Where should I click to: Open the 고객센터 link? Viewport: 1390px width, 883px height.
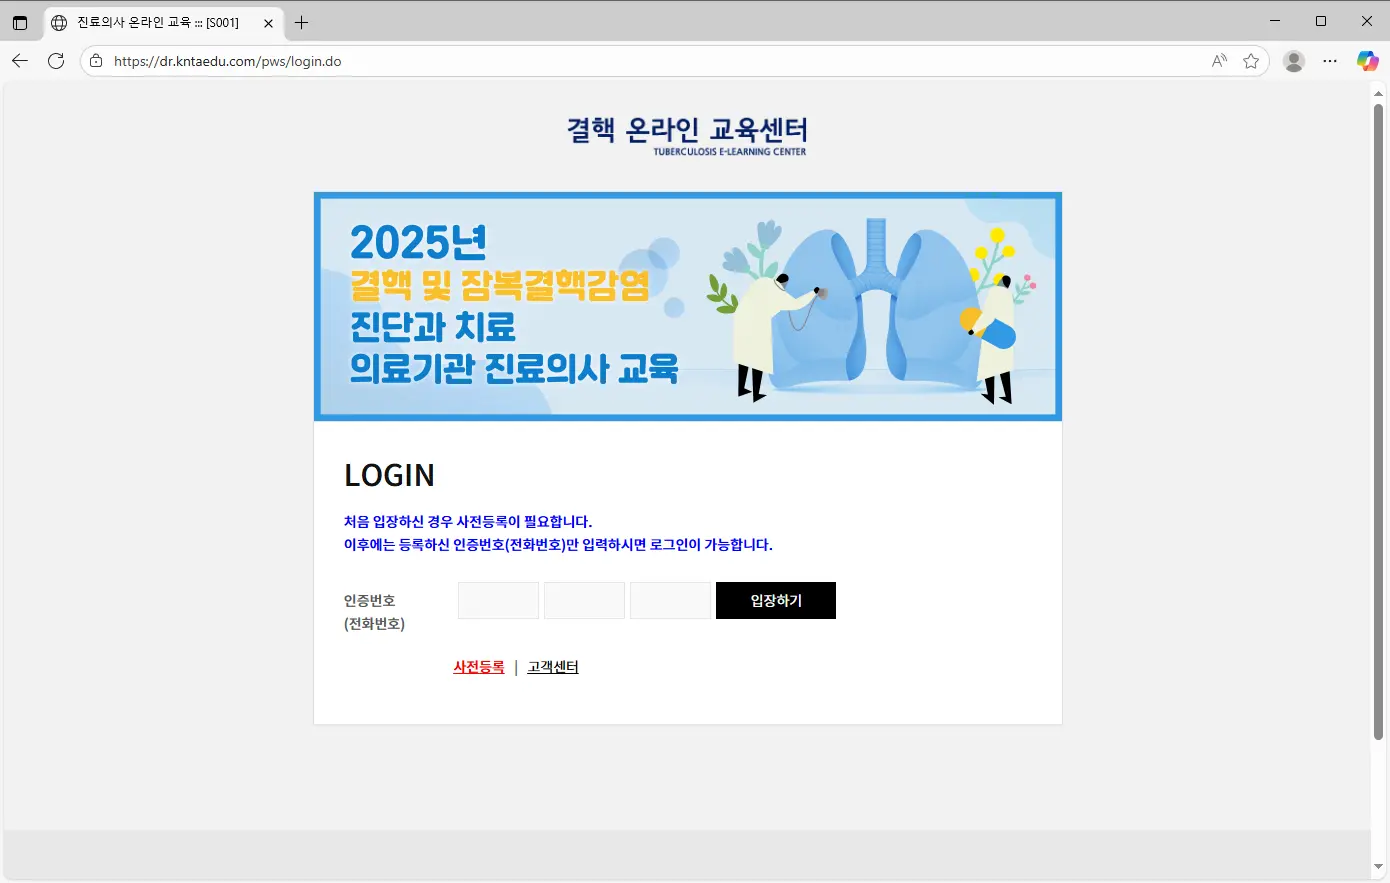pyautogui.click(x=553, y=667)
